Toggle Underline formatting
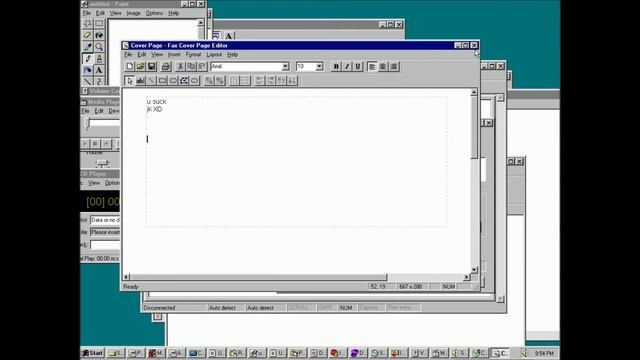 358,66
